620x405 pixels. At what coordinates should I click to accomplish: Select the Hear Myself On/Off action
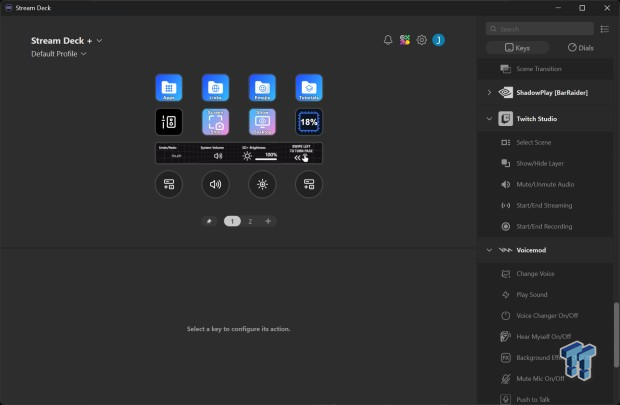click(546, 337)
